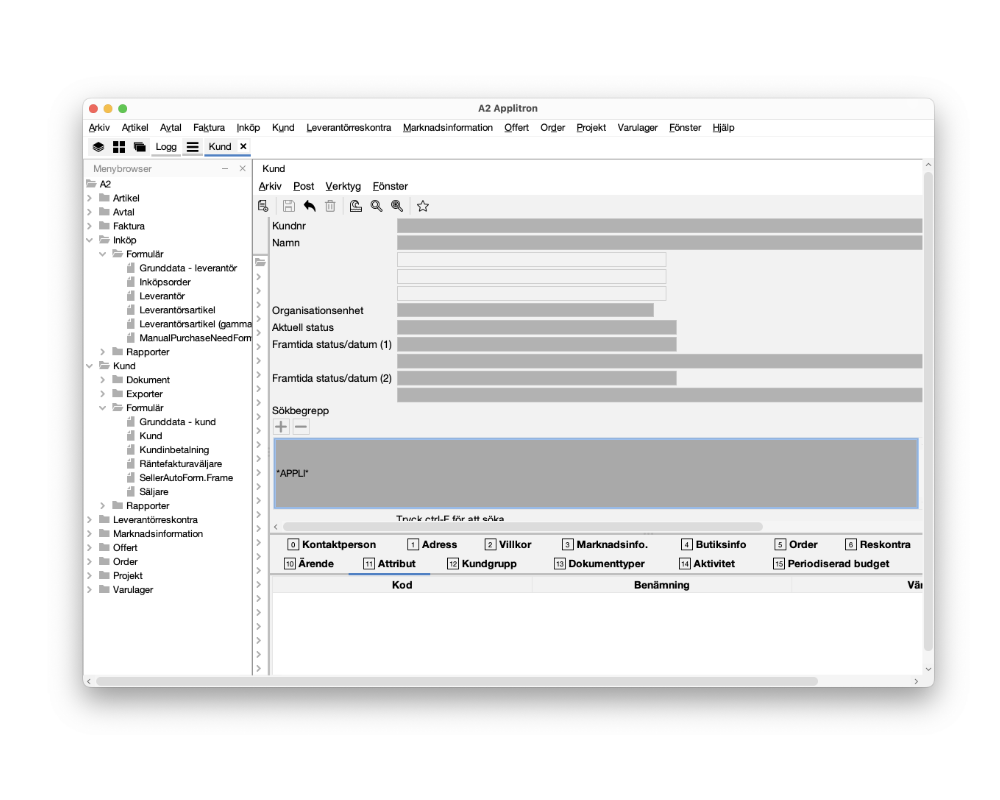The height and width of the screenshot is (800, 1000).
Task: Expand the Leverantörreskontra tree folder
Action: [89, 520]
